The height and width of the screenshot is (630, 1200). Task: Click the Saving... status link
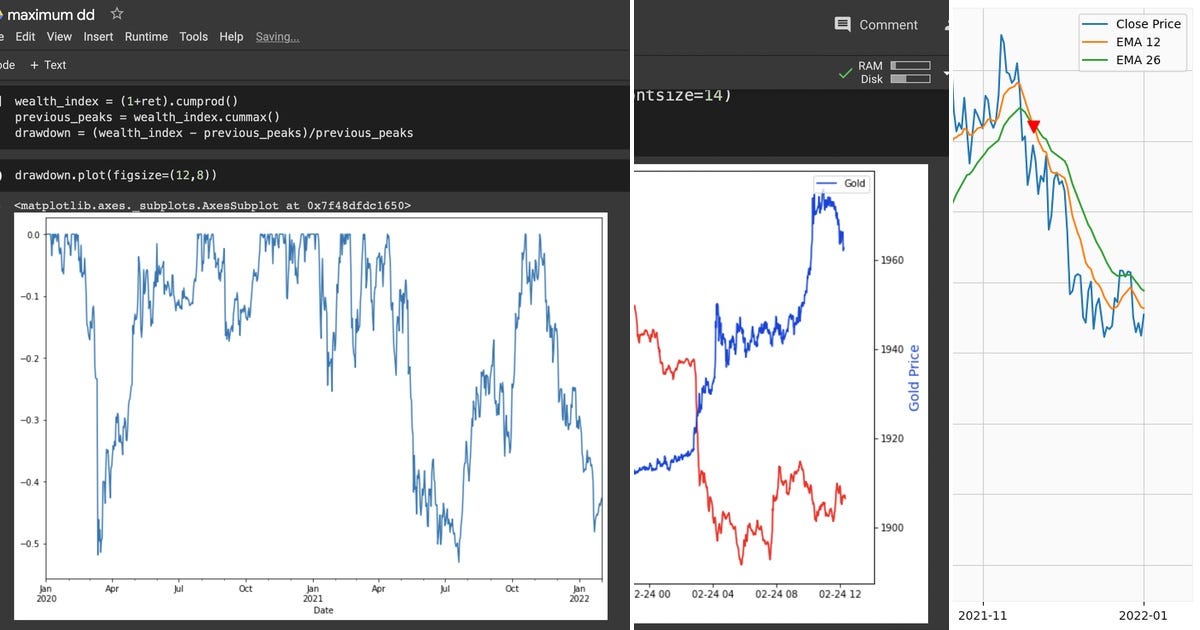(x=277, y=36)
